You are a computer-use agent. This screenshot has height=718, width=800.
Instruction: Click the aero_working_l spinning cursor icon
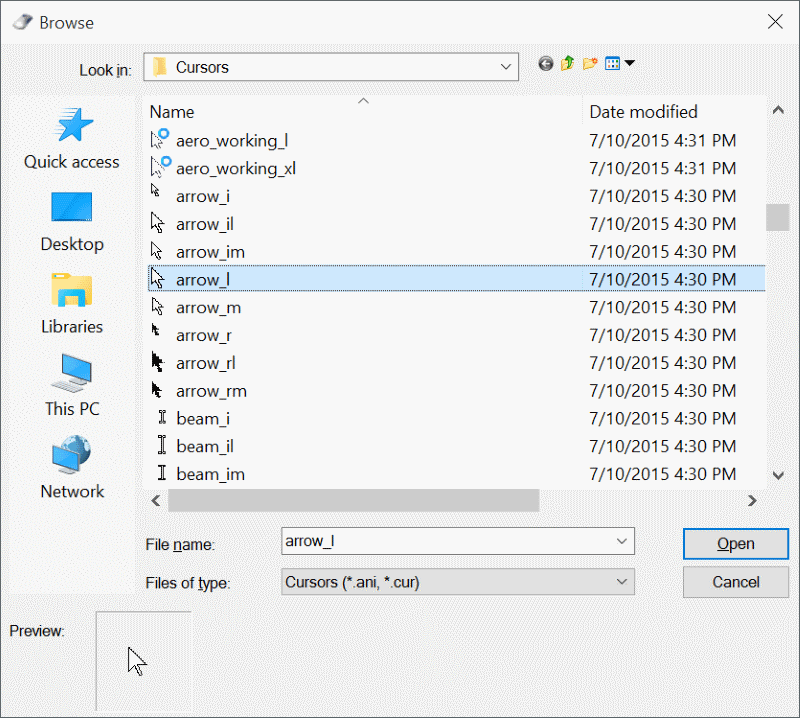point(158,140)
